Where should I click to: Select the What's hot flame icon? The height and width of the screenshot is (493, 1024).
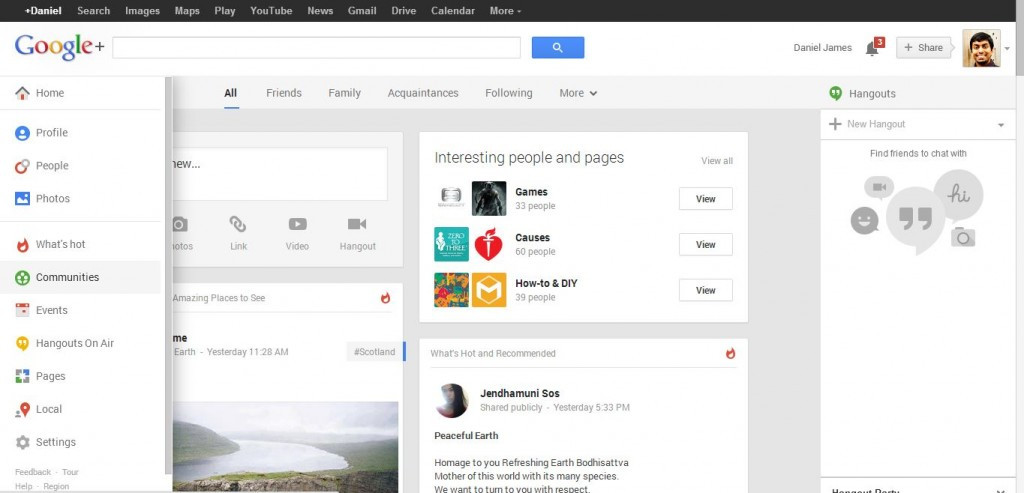(x=23, y=245)
